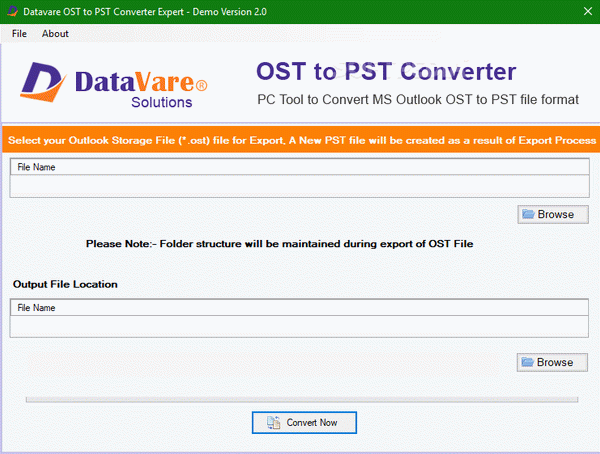Browse for the source OST file
600x454 pixels.
coord(553,214)
